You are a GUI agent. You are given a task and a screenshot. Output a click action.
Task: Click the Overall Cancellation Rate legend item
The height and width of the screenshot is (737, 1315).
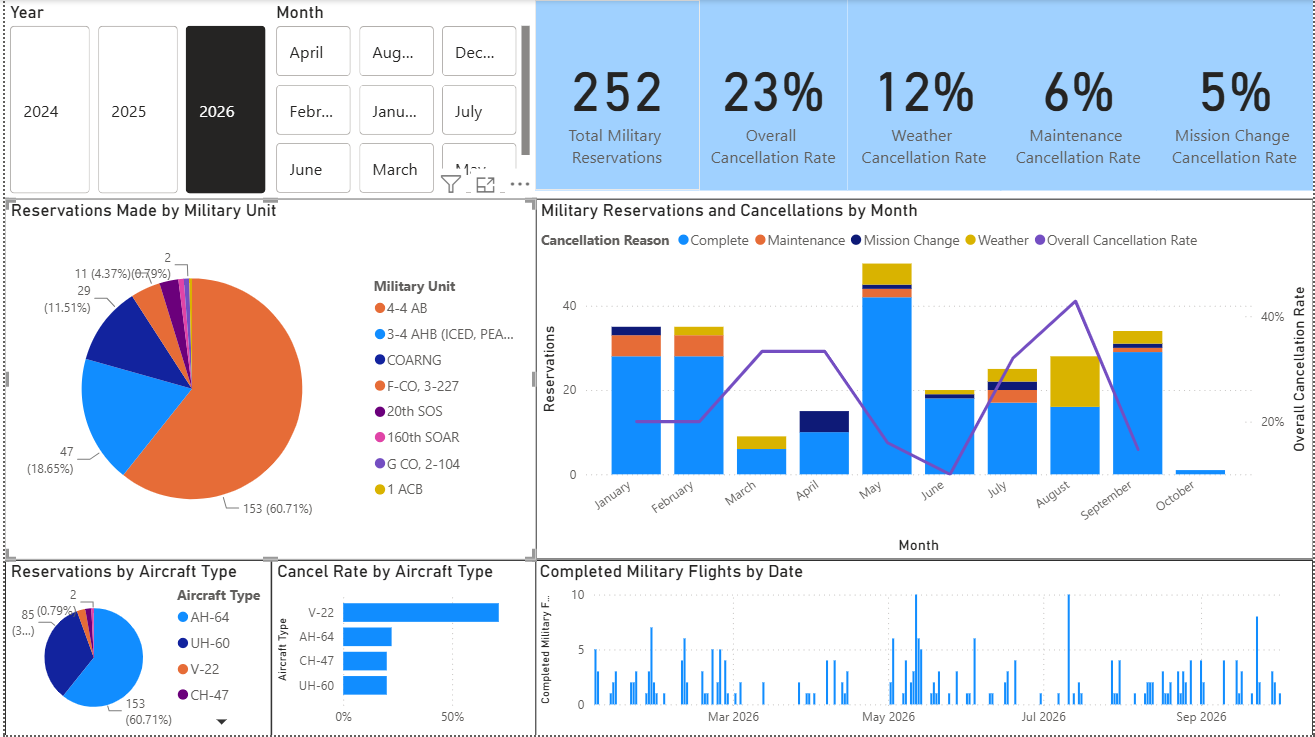1115,240
